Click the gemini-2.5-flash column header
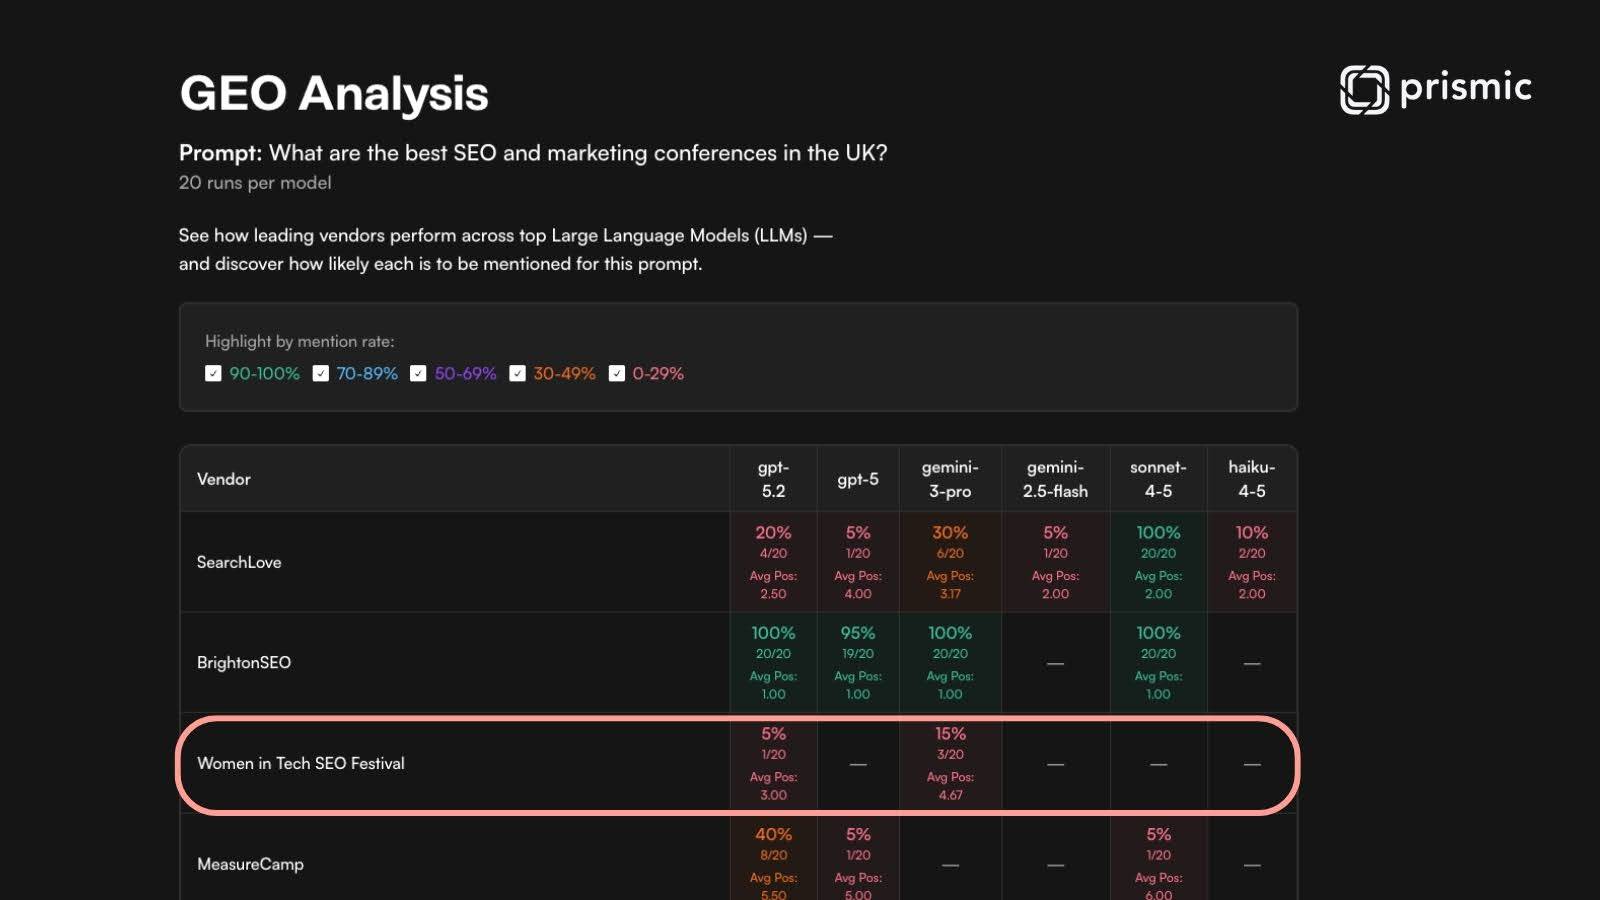The image size is (1600, 900). click(1055, 478)
